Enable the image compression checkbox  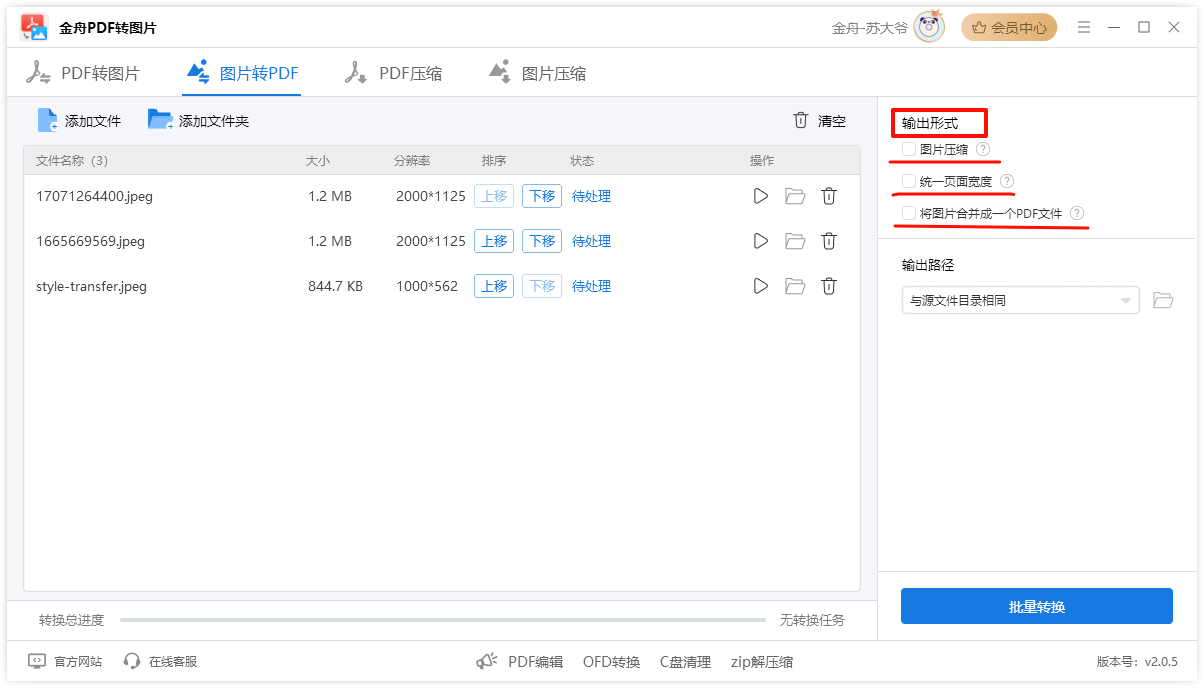[x=908, y=149]
